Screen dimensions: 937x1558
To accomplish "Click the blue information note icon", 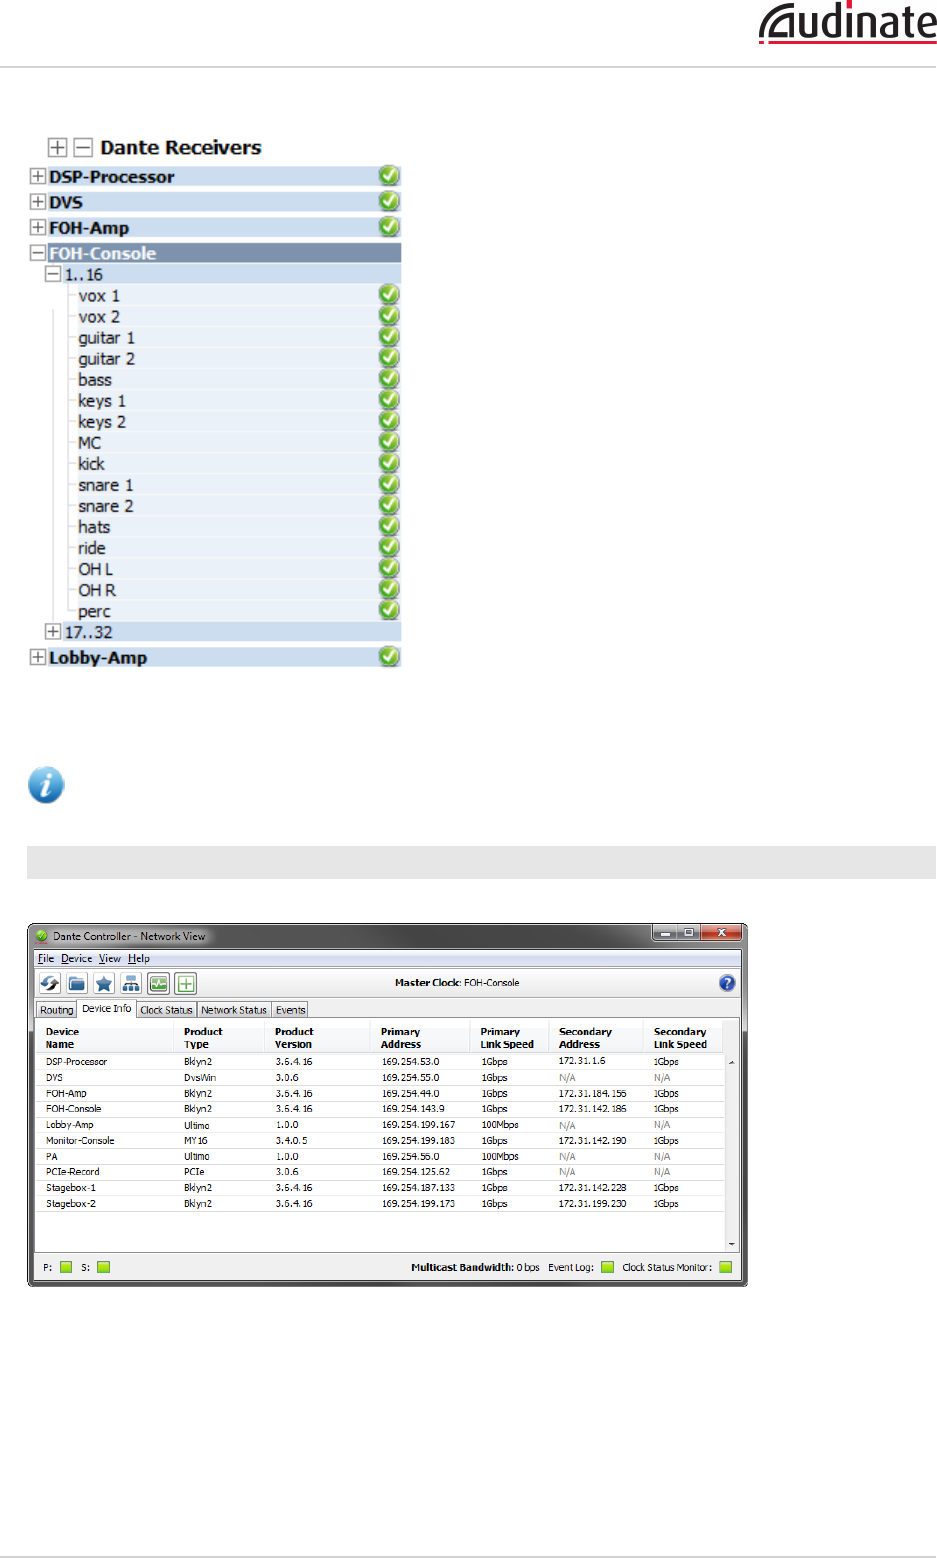I will coord(46,785).
